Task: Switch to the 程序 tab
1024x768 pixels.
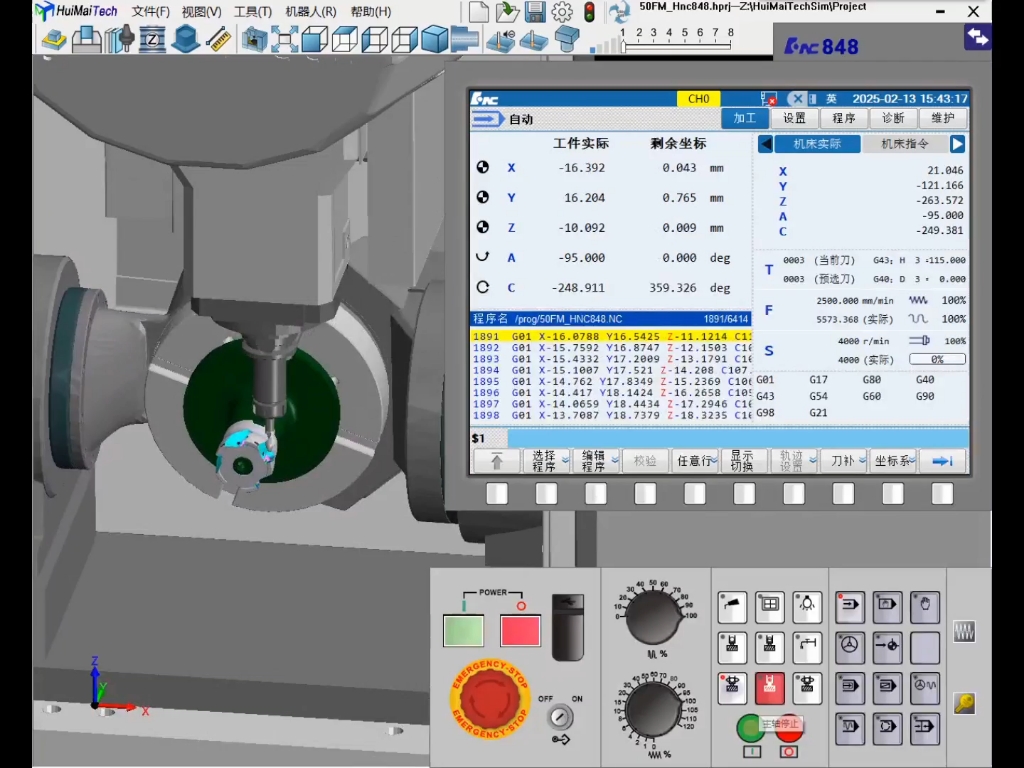Action: (x=844, y=118)
